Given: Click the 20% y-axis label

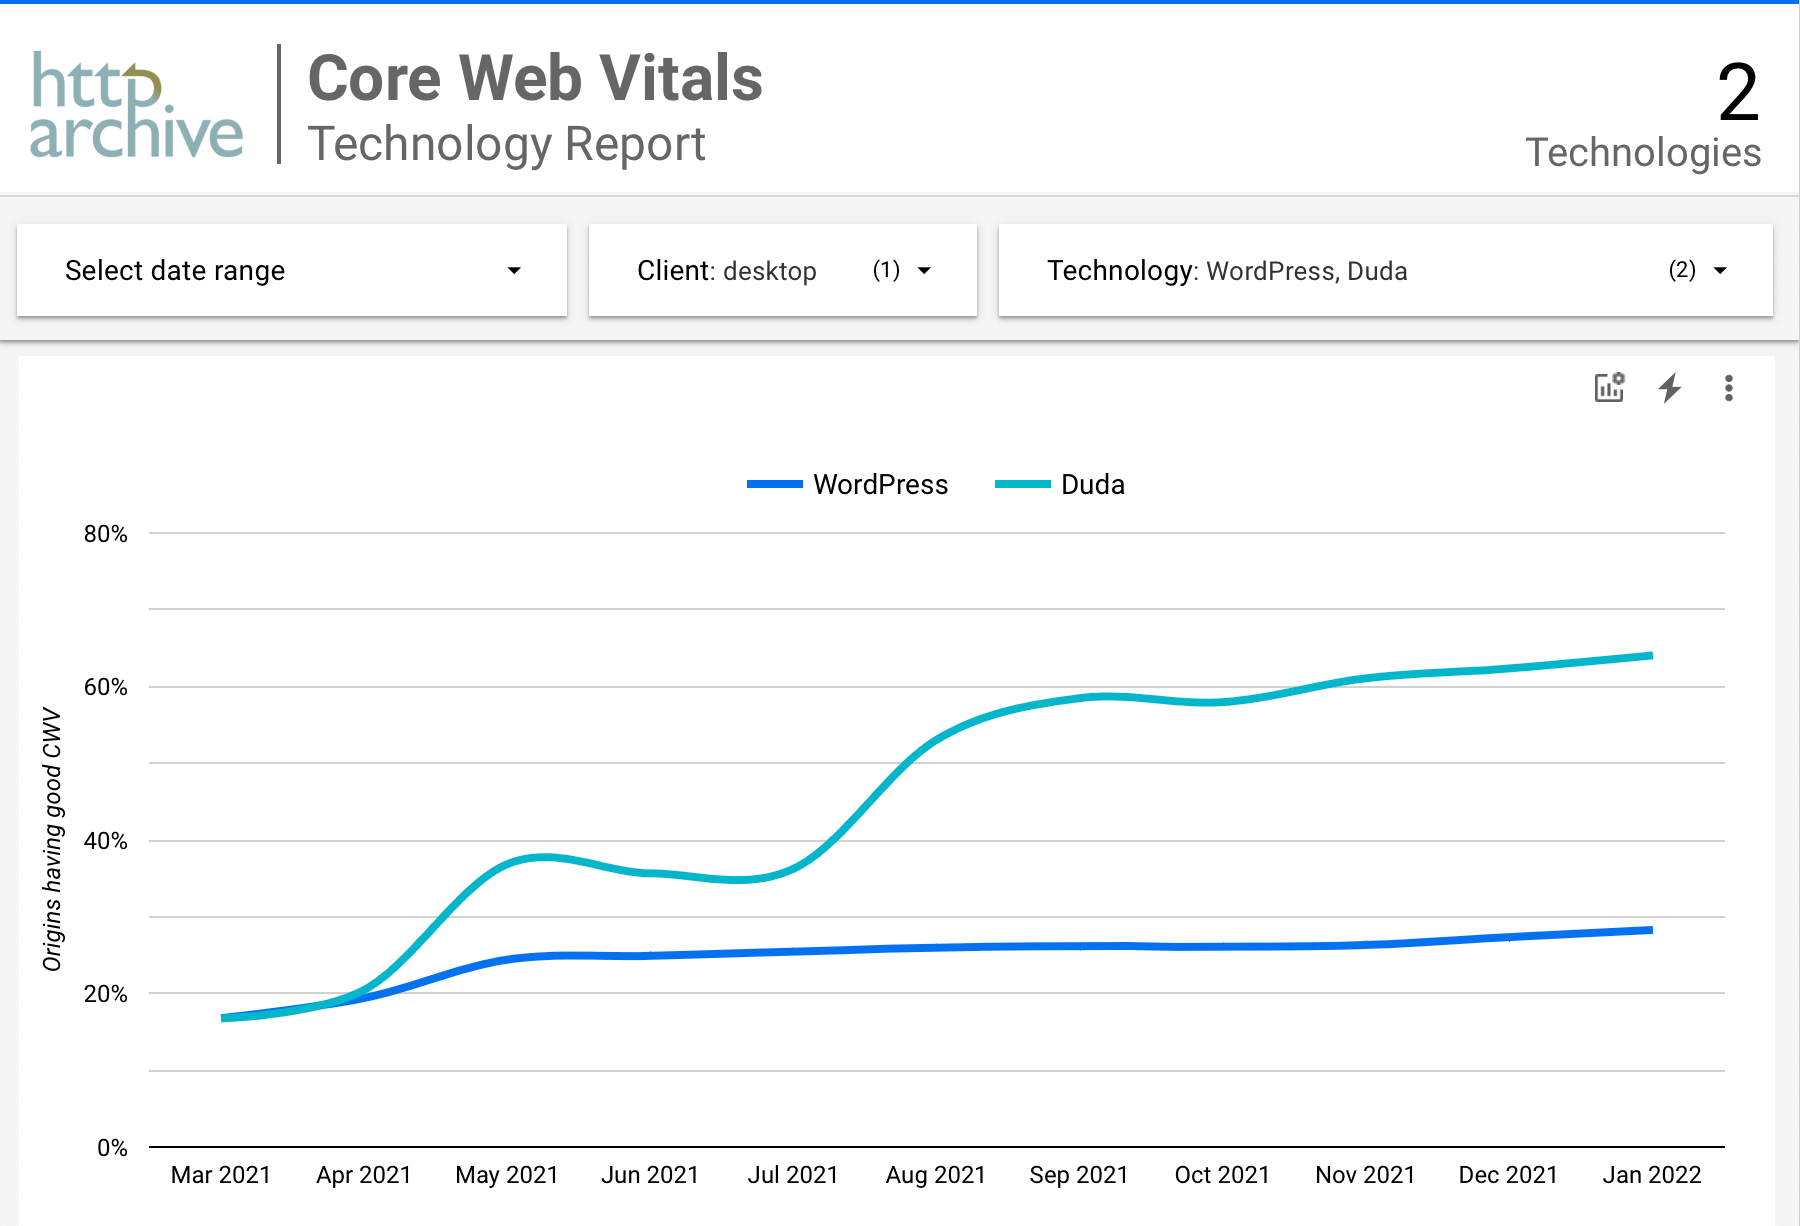Looking at the screenshot, I should 106,994.
